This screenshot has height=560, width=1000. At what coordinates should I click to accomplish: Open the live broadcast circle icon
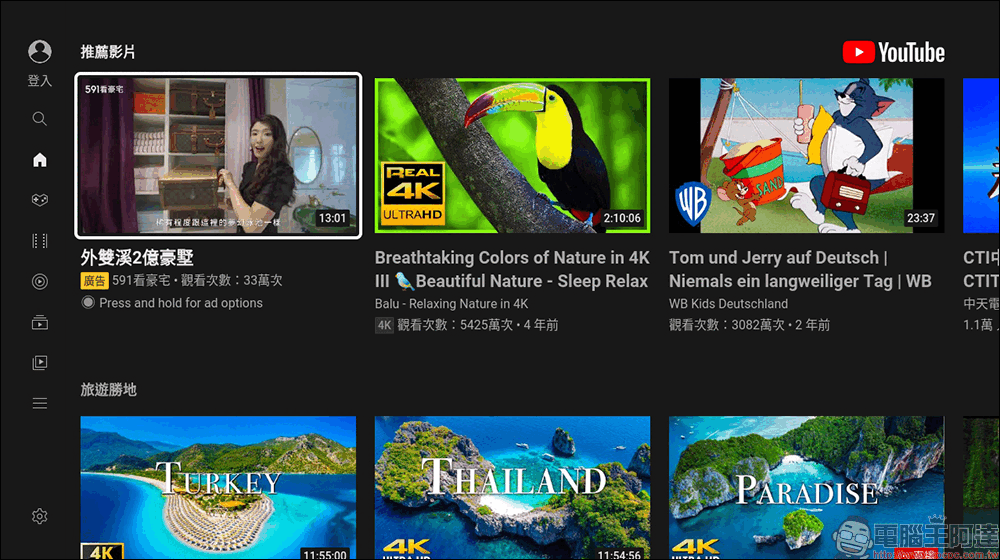pyautogui.click(x=40, y=281)
